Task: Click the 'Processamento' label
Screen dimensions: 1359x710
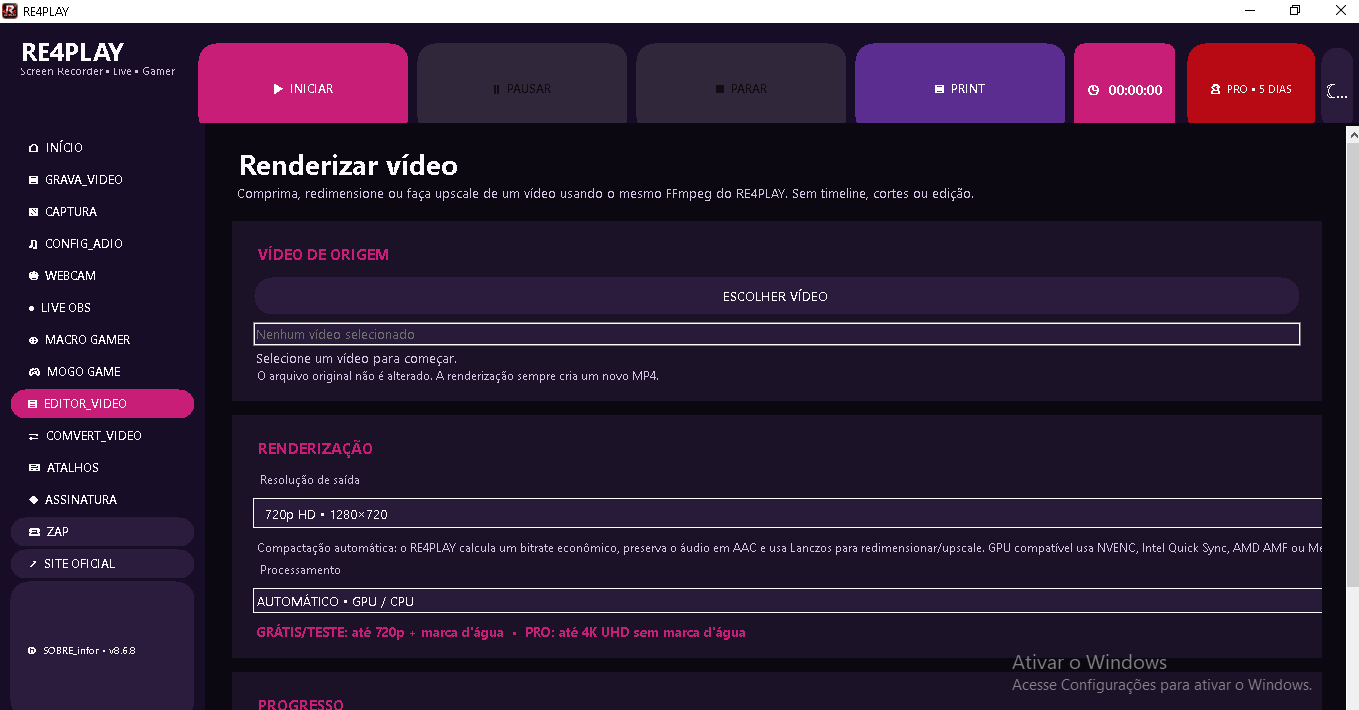Action: coord(300,570)
